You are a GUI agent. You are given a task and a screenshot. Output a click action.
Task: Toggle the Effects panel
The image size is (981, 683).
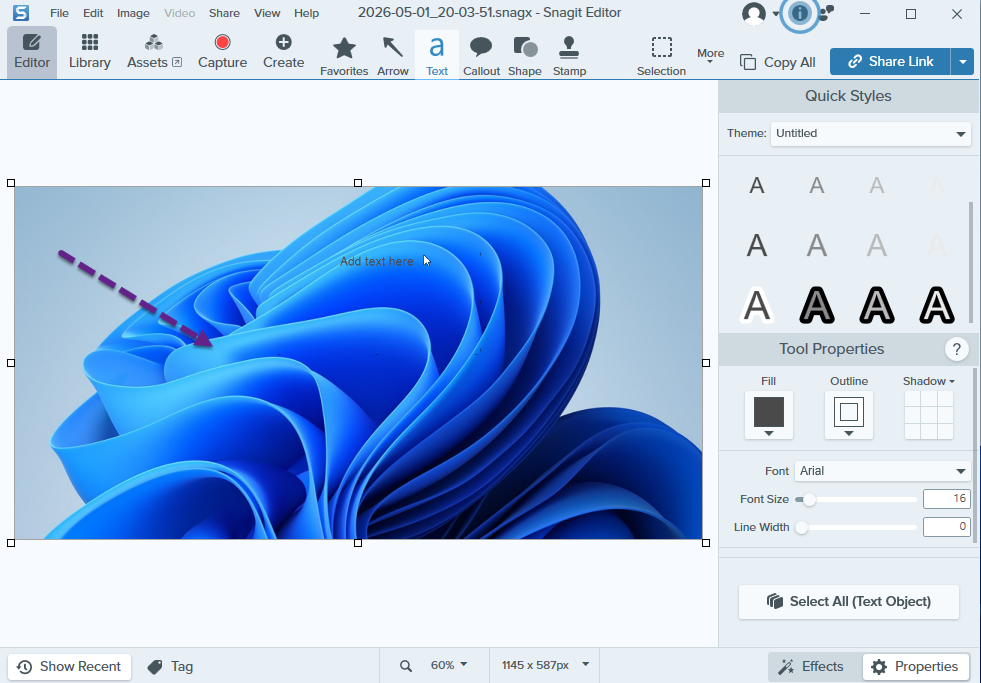pyautogui.click(x=811, y=667)
